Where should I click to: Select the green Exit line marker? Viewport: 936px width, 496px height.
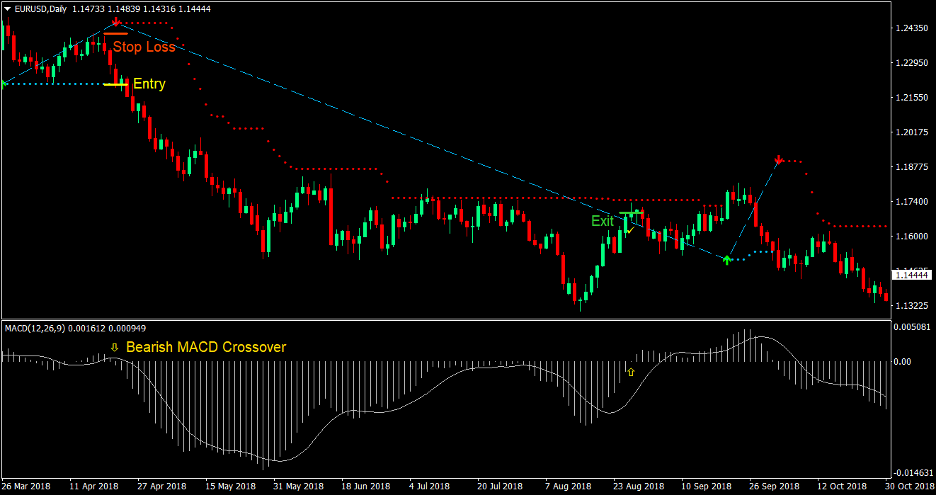[629, 214]
